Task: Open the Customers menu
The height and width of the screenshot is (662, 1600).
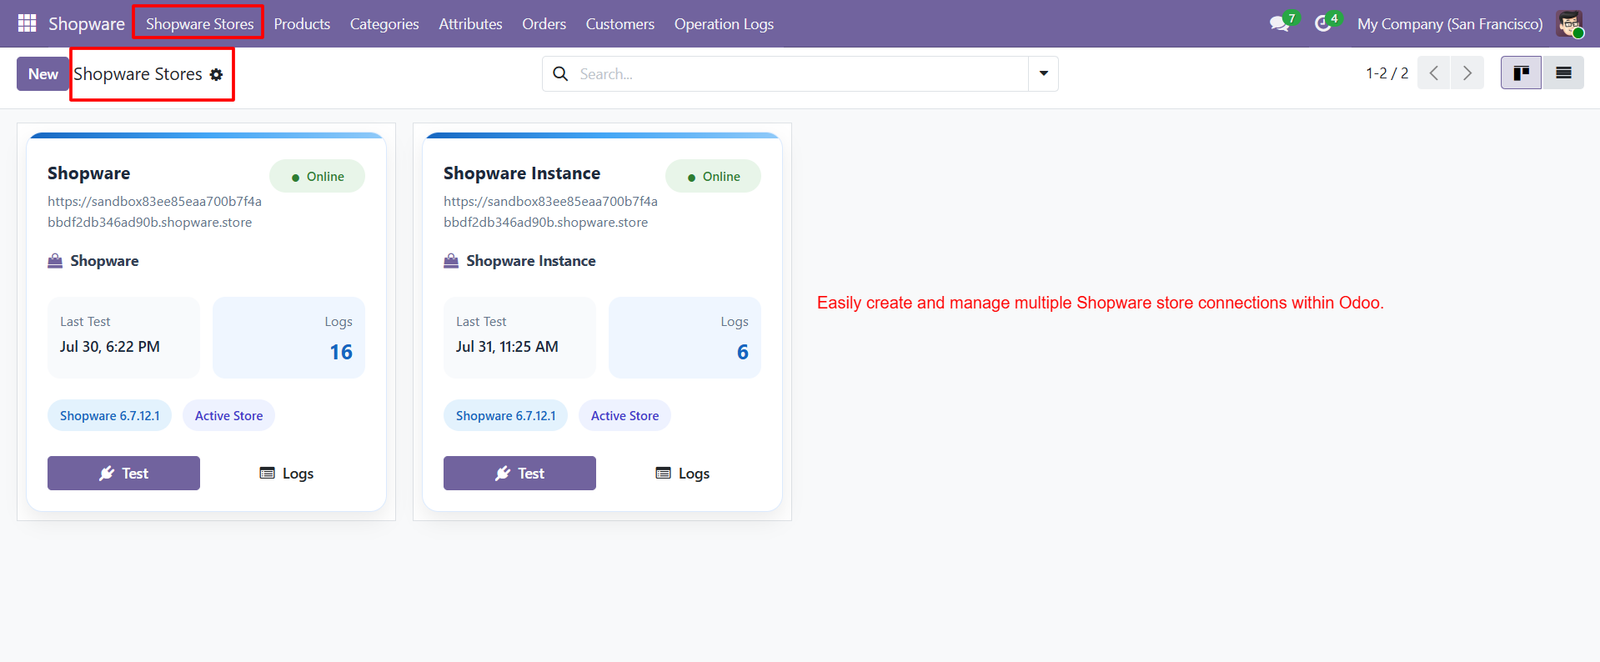Action: 620,24
